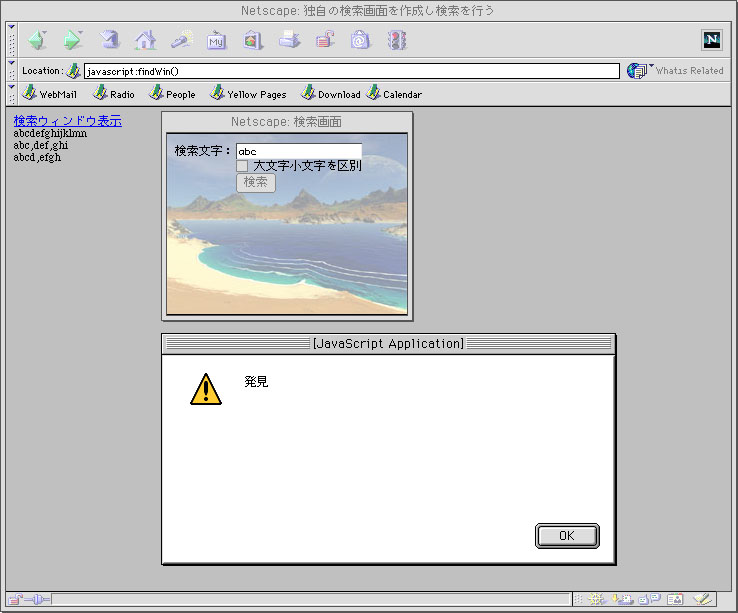This screenshot has height=613, width=738.
Task: Click the abcdefghijklmn text line
Action: [x=50, y=133]
